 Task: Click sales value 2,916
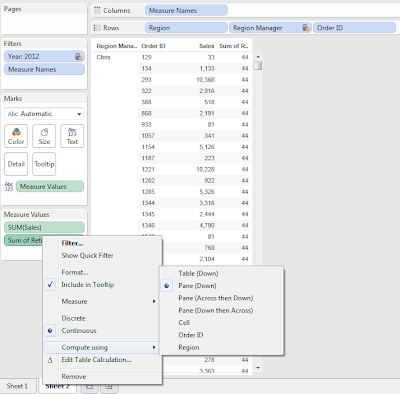[x=207, y=91]
